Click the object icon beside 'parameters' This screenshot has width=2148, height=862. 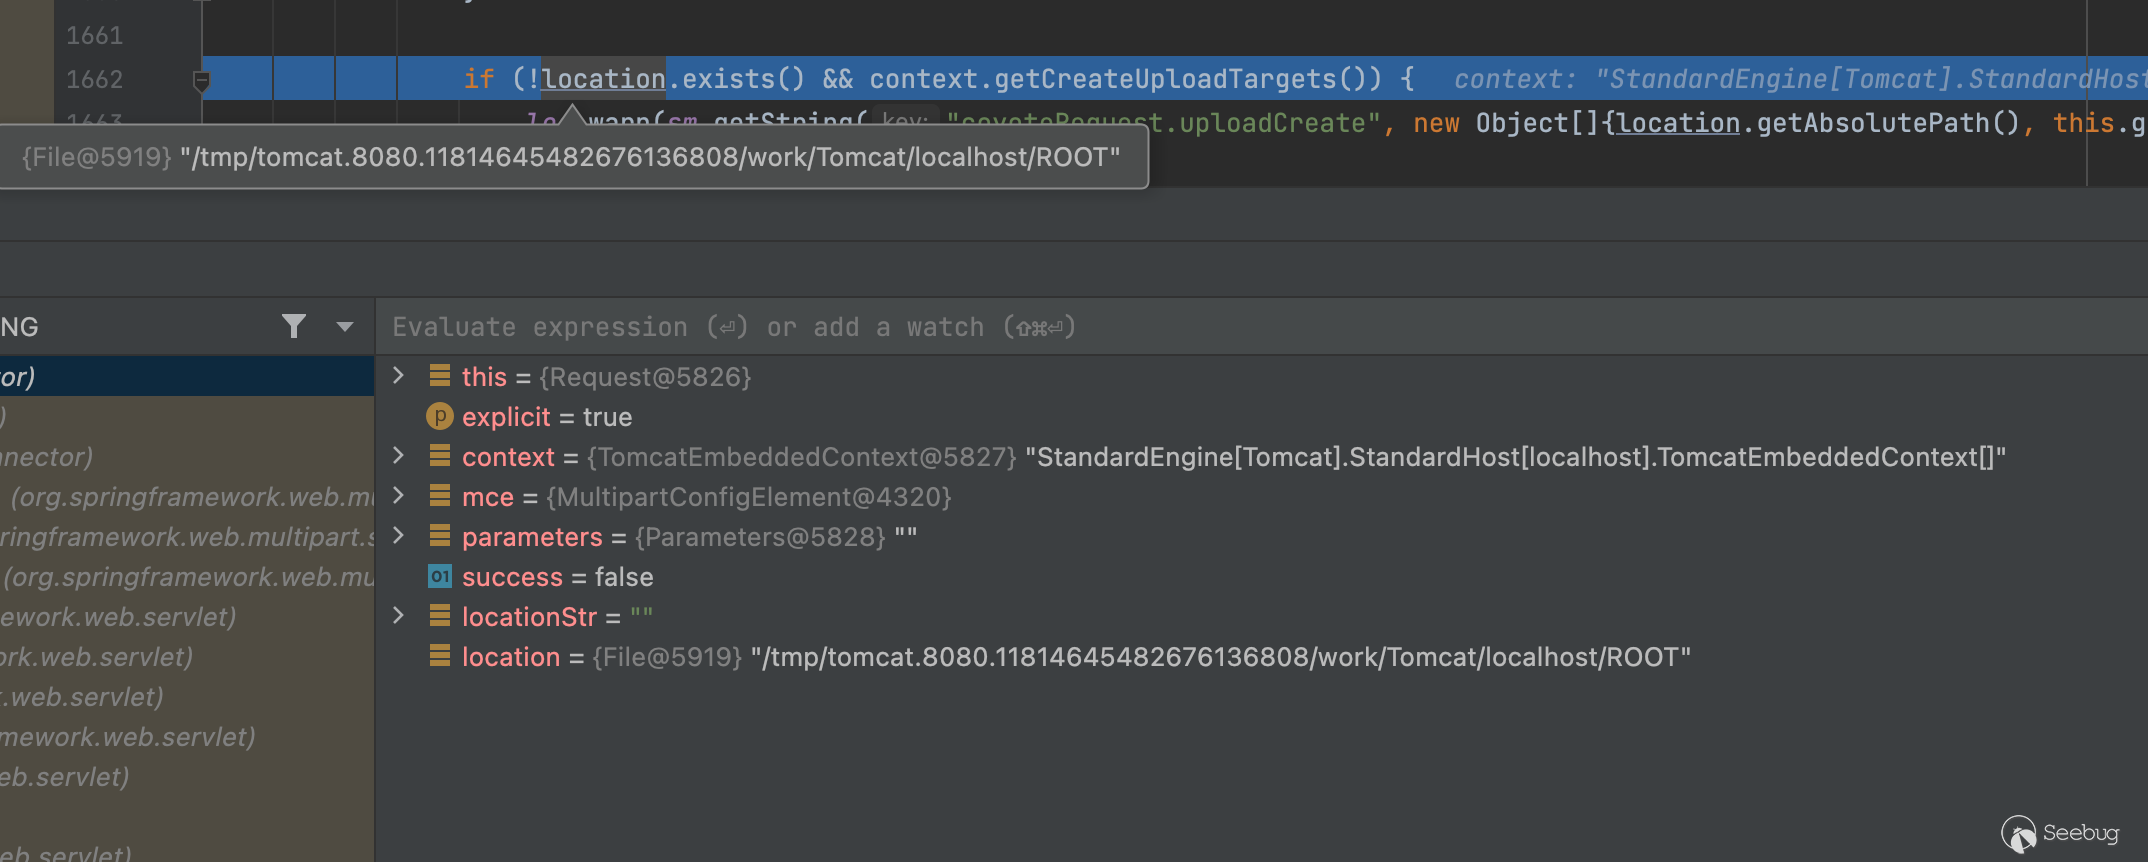439,536
